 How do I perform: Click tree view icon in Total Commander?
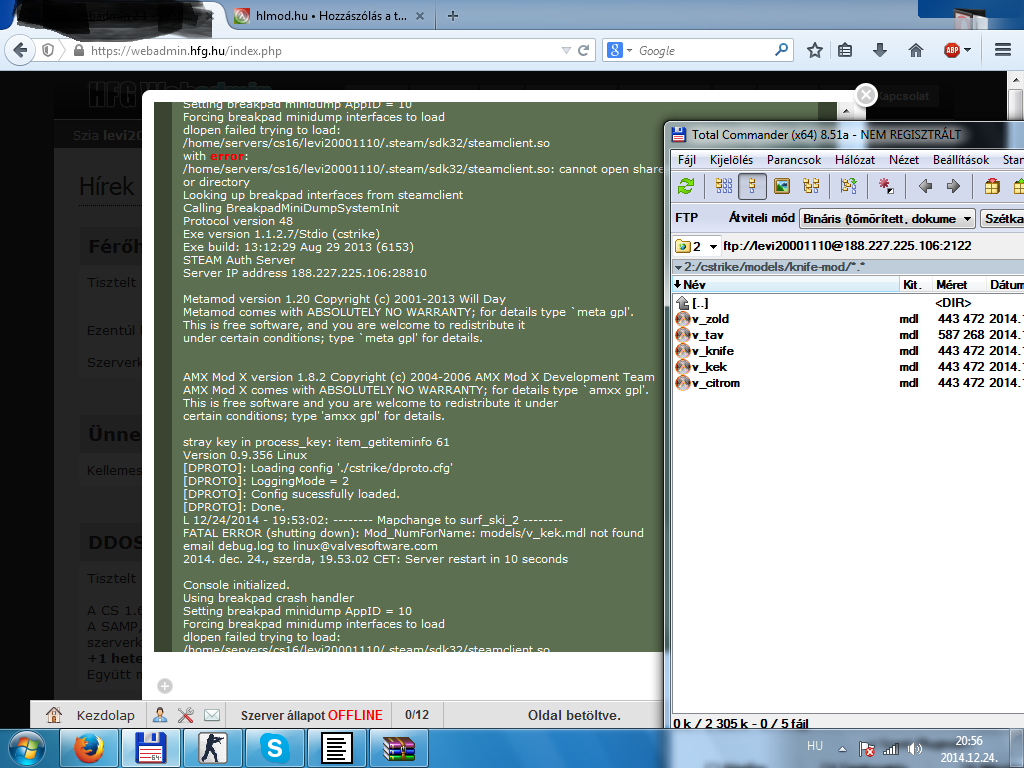[811, 186]
